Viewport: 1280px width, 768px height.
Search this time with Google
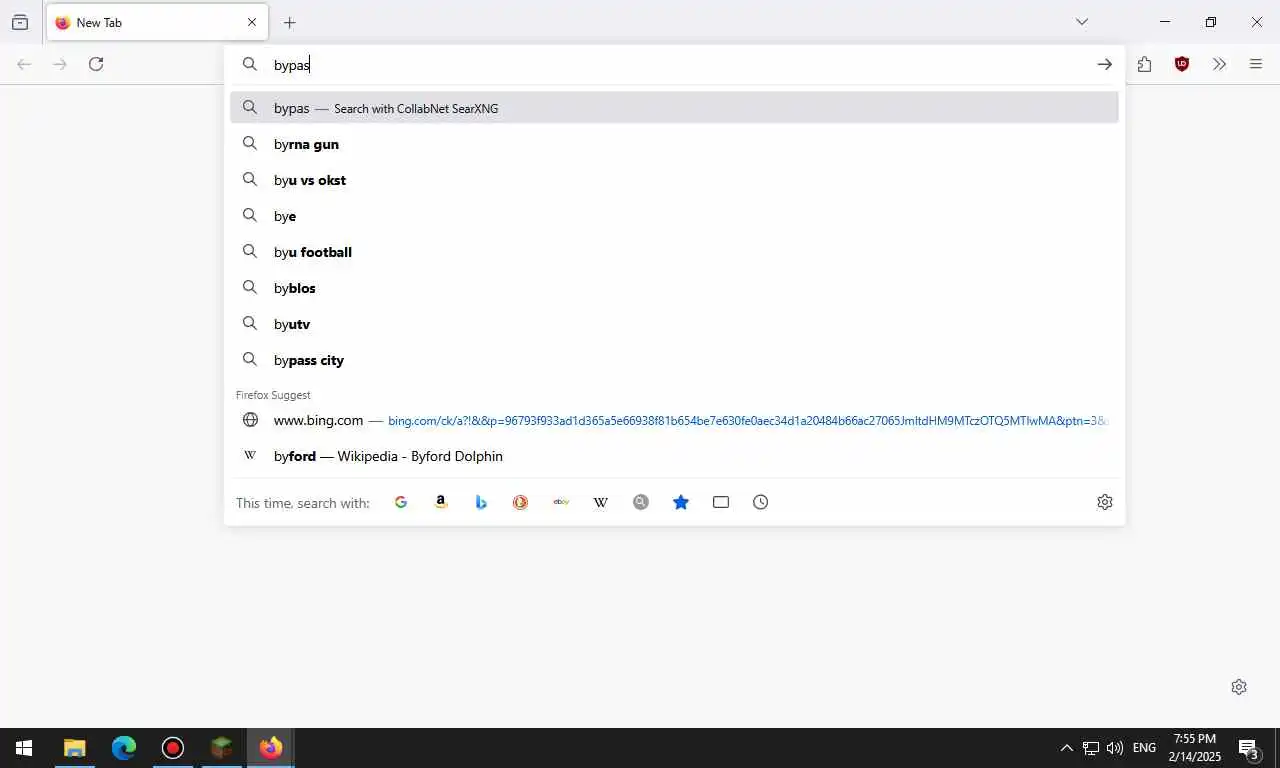pyautogui.click(x=401, y=502)
